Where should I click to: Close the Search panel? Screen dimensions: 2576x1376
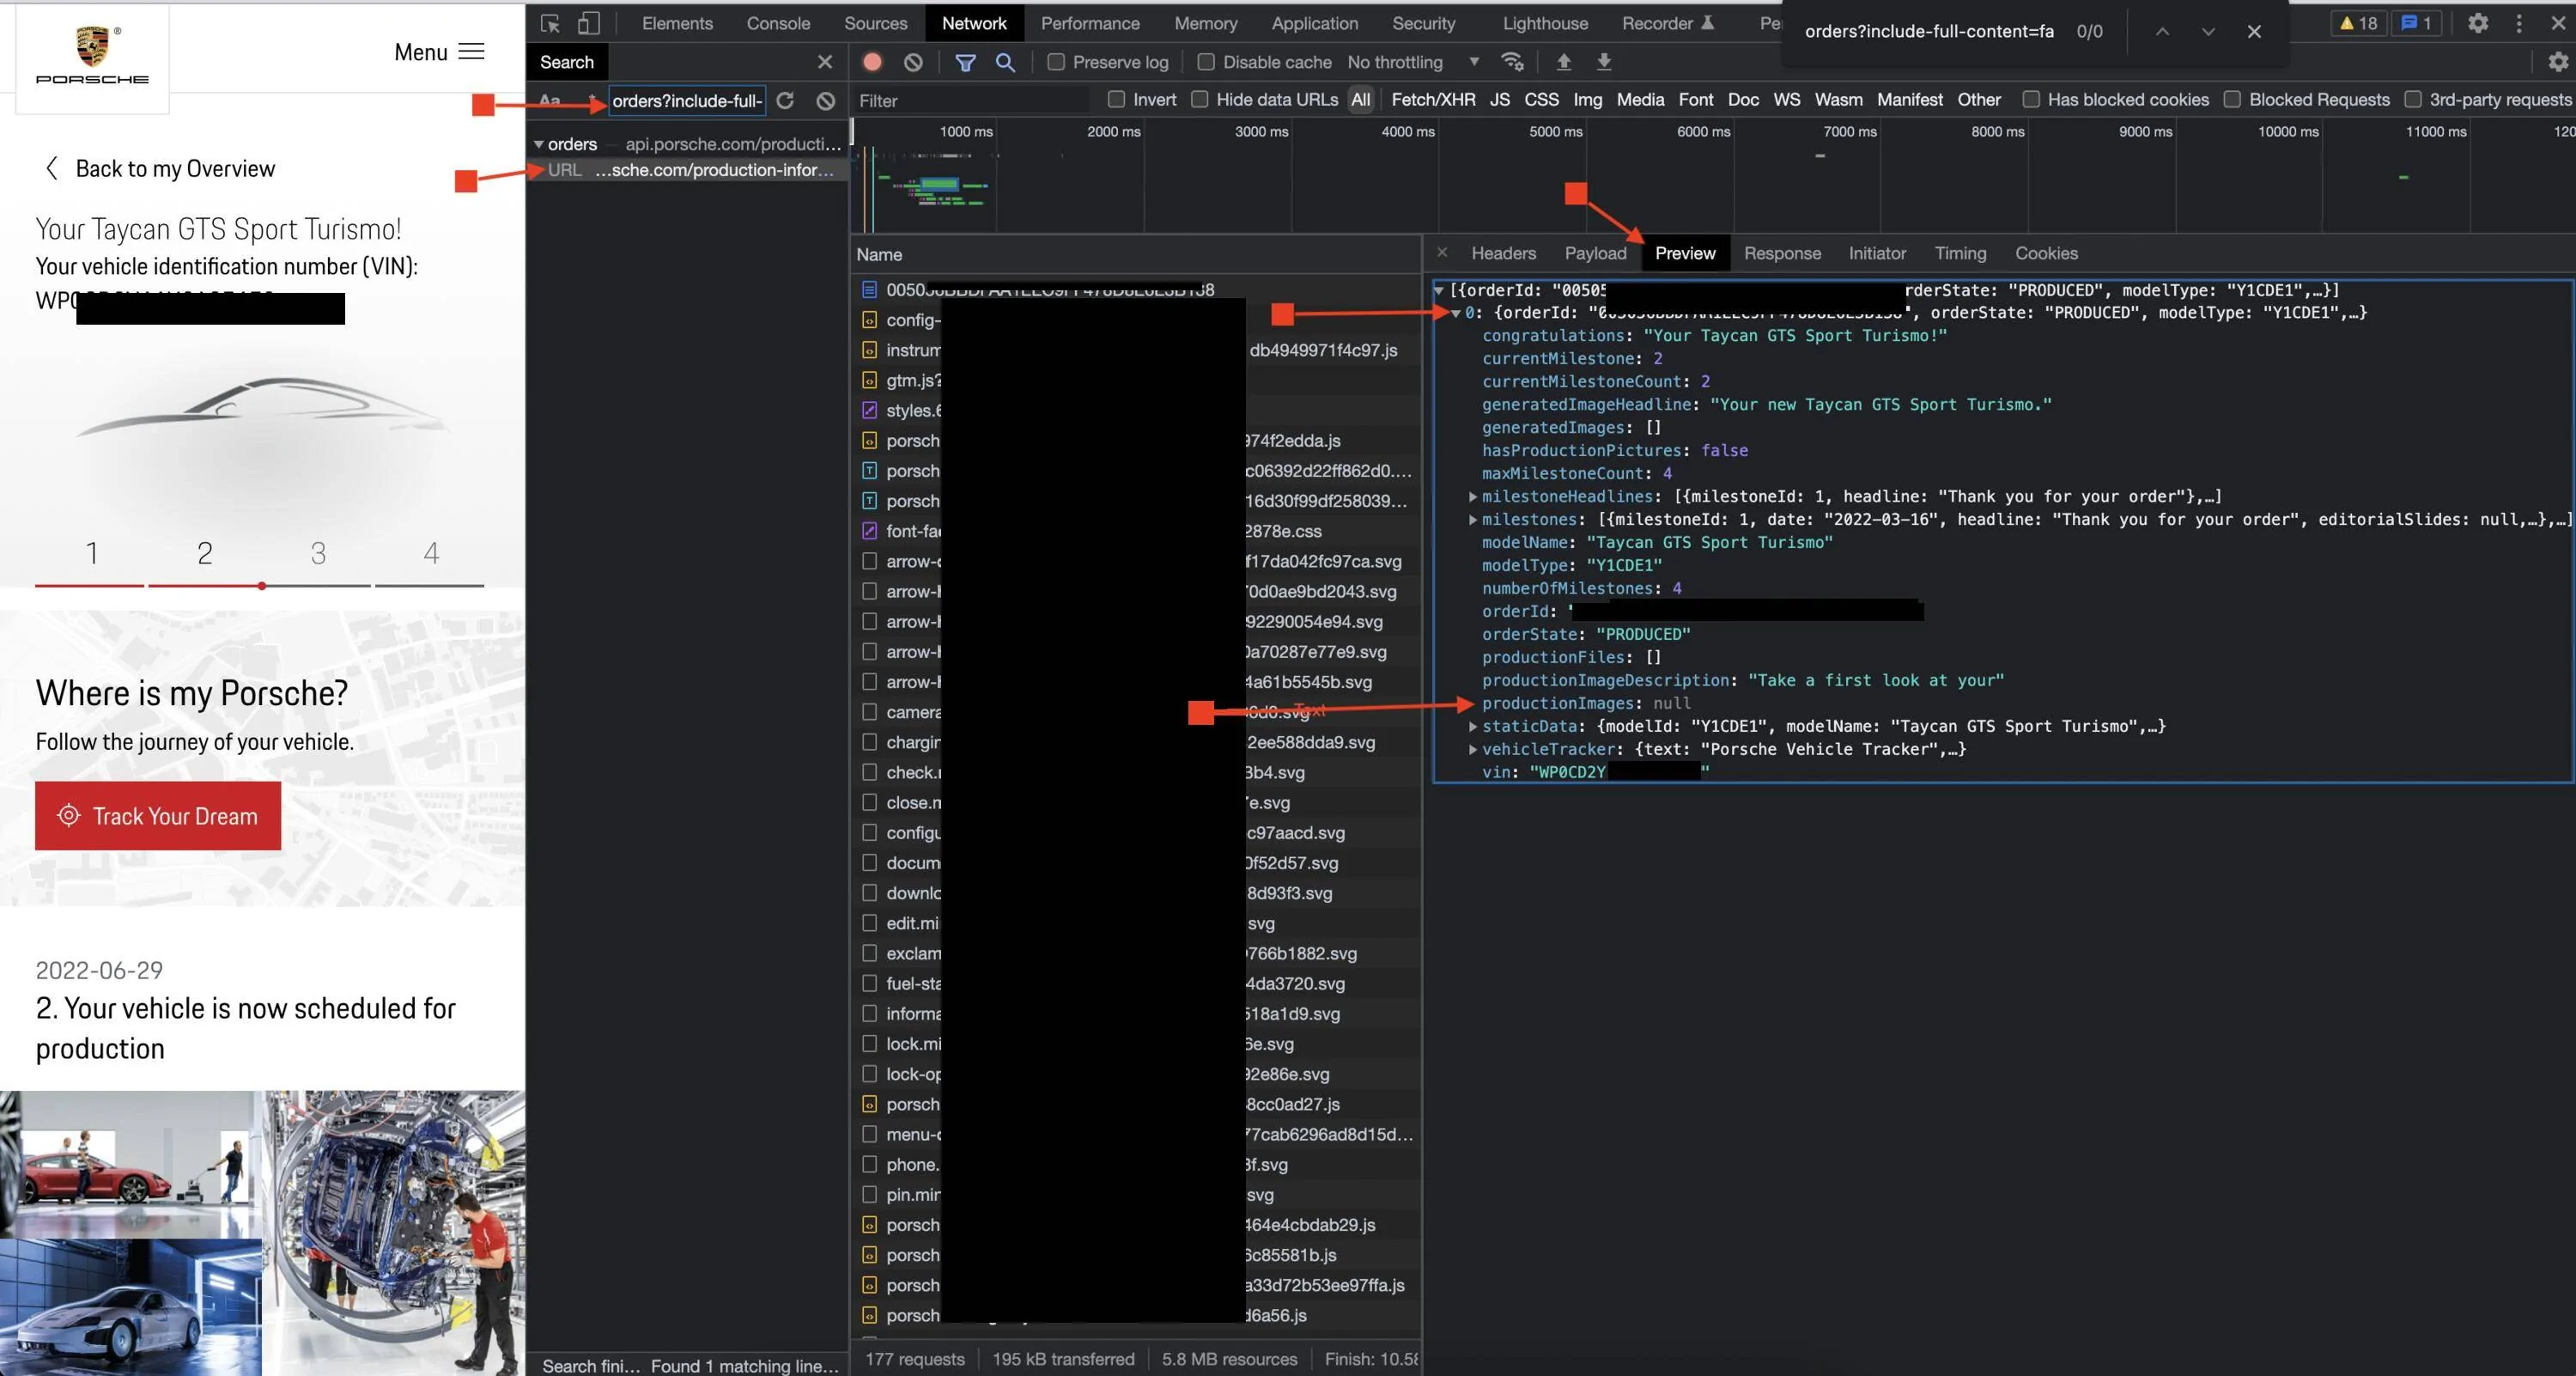pos(825,62)
